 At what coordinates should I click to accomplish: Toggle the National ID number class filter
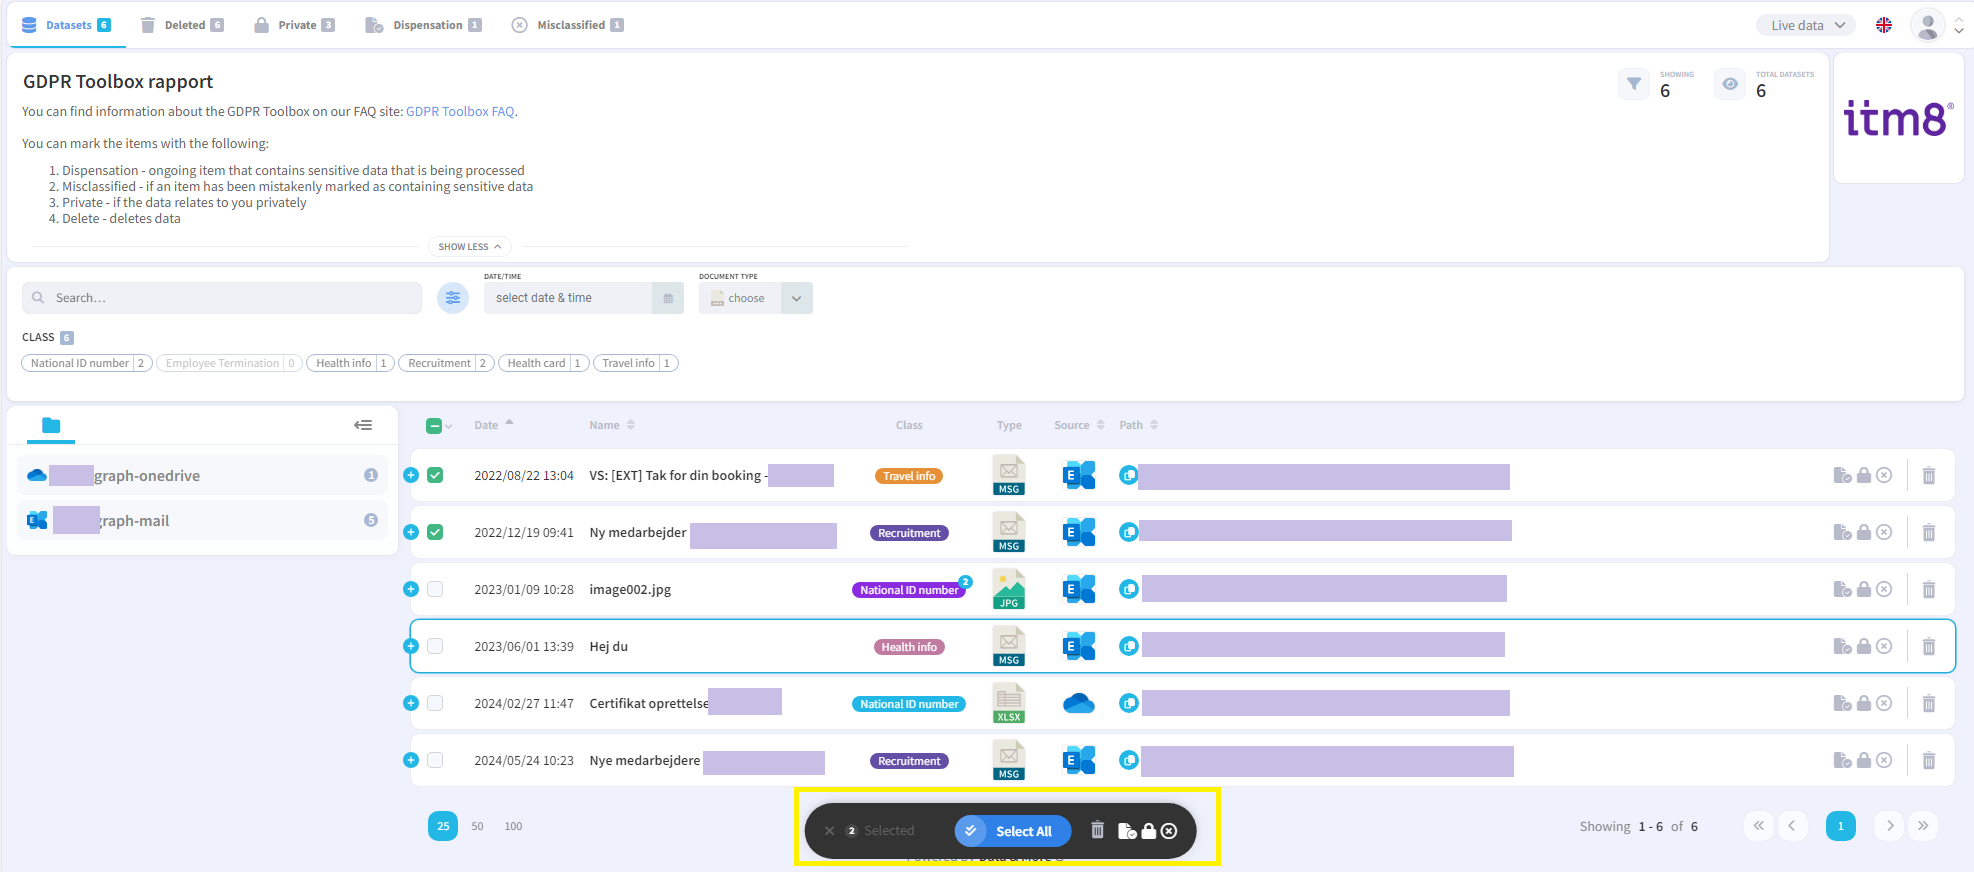pos(87,363)
